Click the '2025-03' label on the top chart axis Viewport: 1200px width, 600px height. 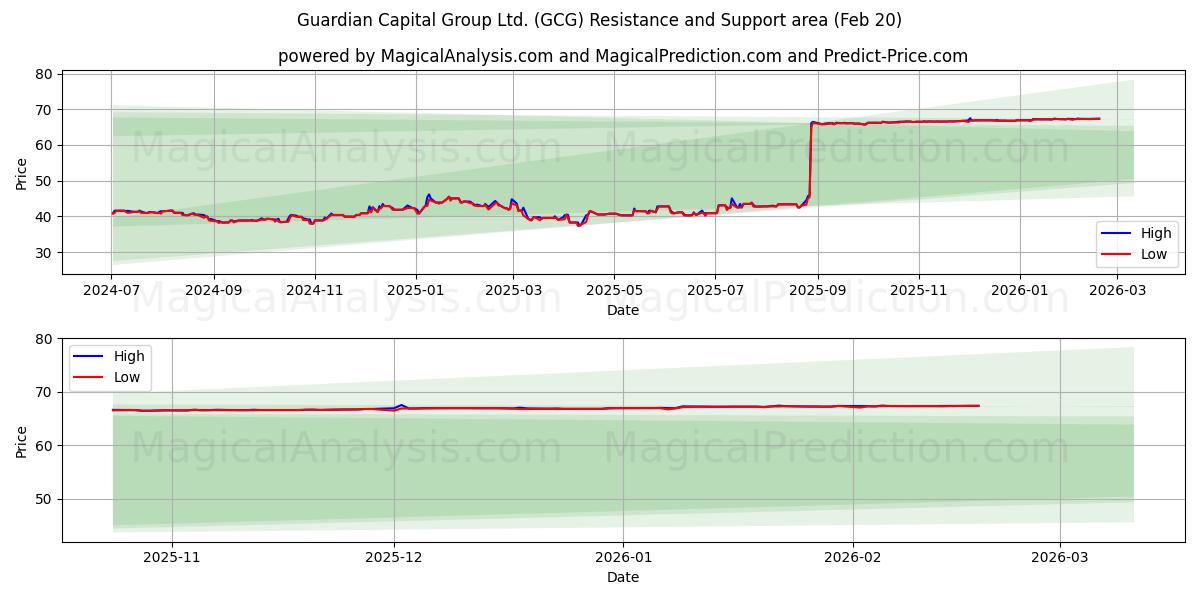click(x=513, y=290)
